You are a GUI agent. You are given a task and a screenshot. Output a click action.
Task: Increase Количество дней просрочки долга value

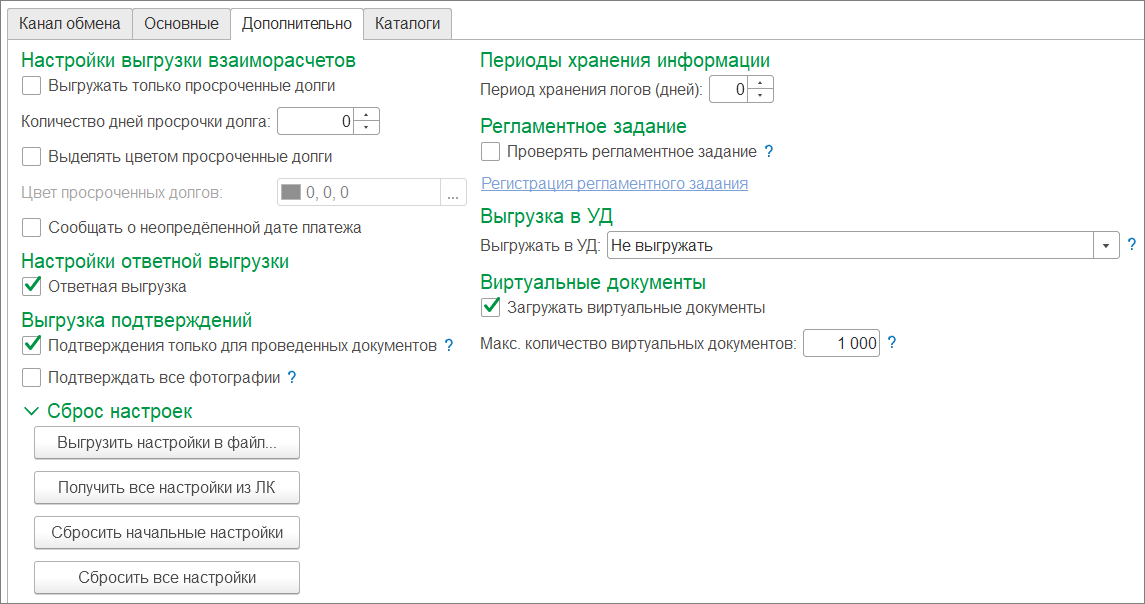[x=366, y=115]
